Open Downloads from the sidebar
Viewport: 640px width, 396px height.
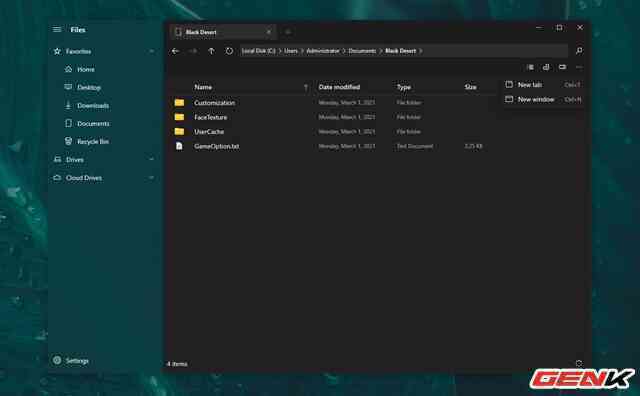93,106
